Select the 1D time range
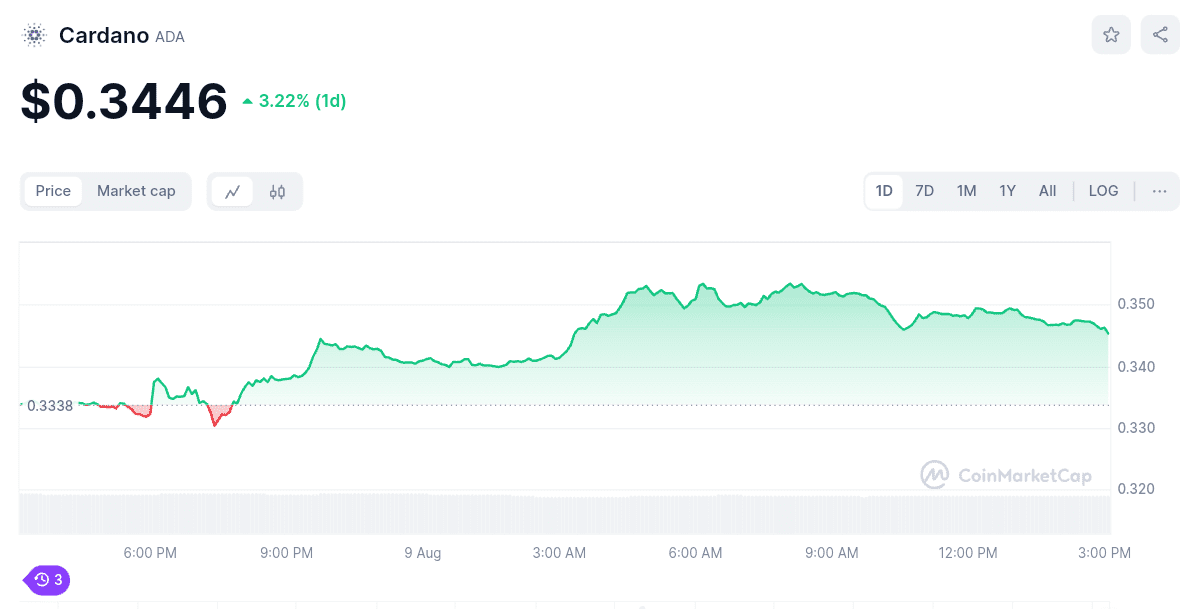Screen dimensions: 1197x609 tap(884, 191)
